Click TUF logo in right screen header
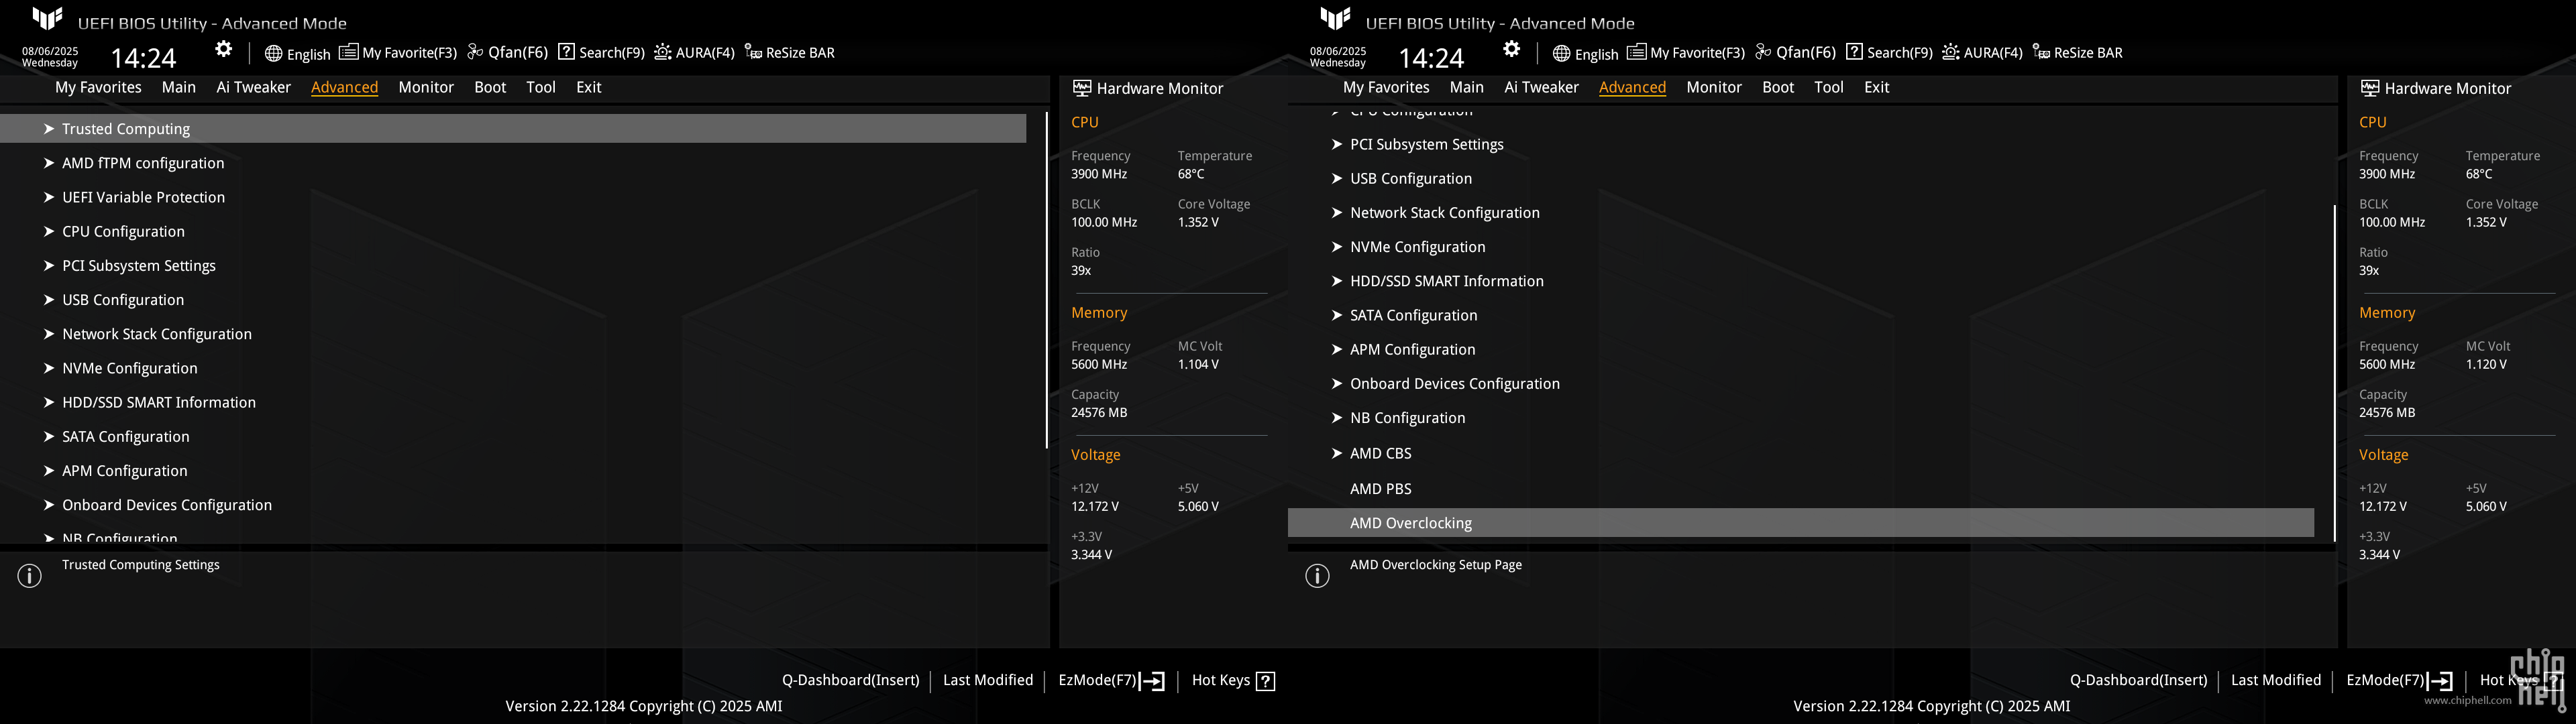 click(x=1335, y=18)
